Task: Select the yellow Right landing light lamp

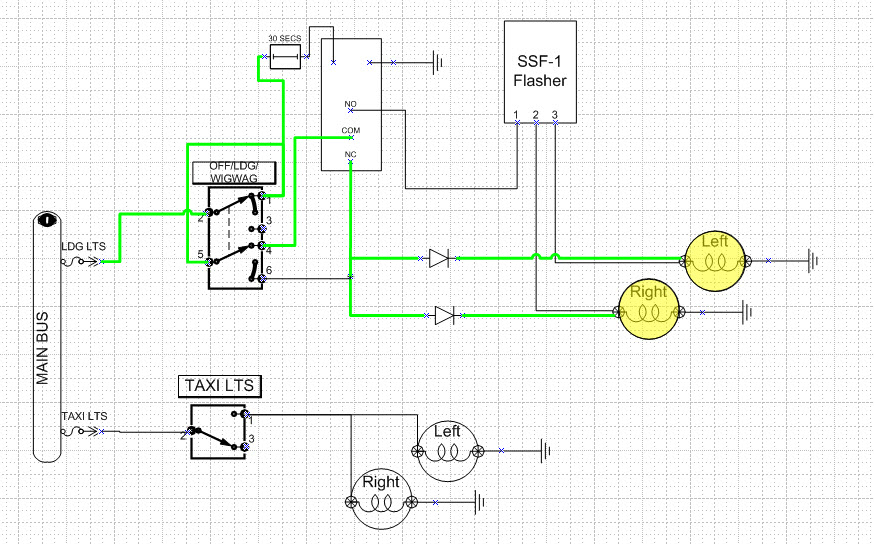Action: 649,312
